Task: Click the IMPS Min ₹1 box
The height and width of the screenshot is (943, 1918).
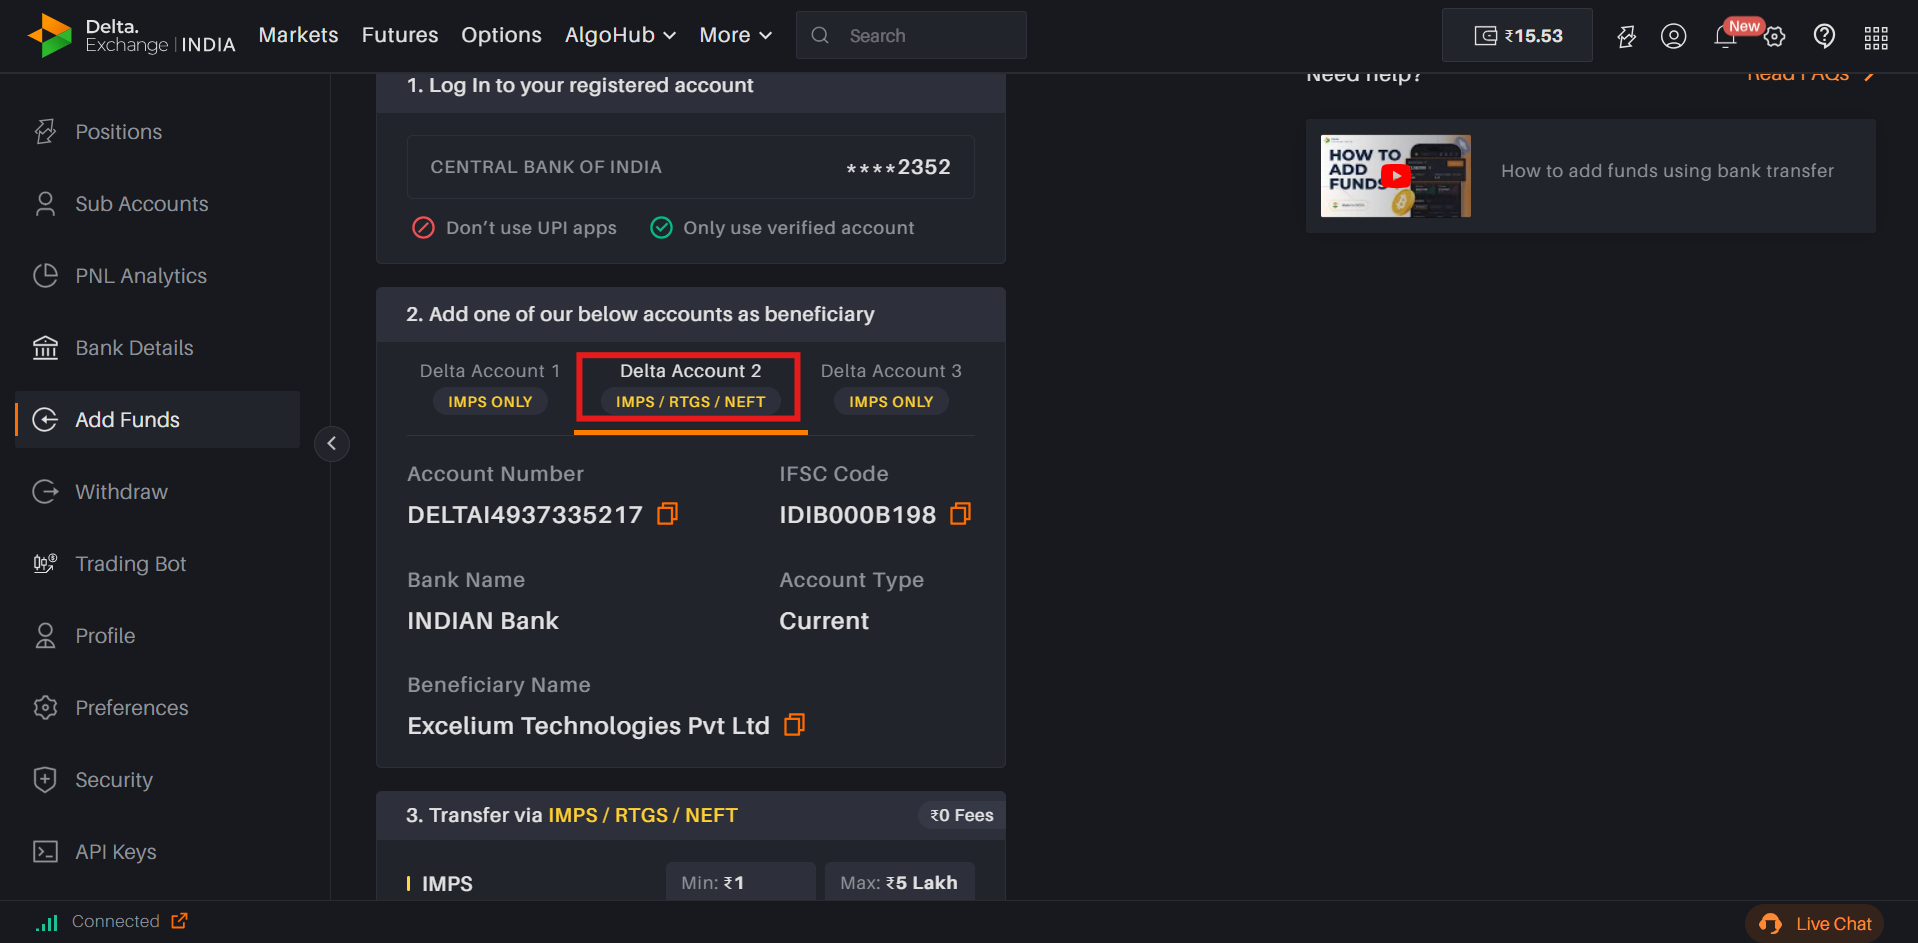Action: click(x=740, y=883)
